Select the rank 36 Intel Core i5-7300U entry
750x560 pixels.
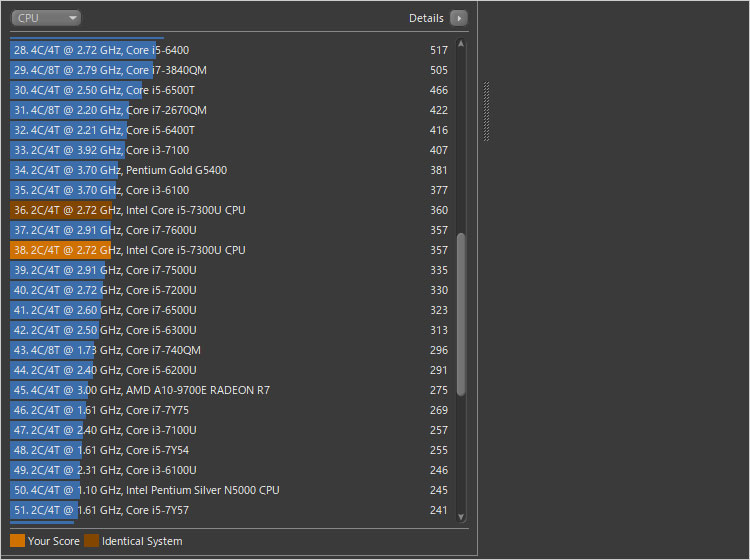(x=230, y=210)
